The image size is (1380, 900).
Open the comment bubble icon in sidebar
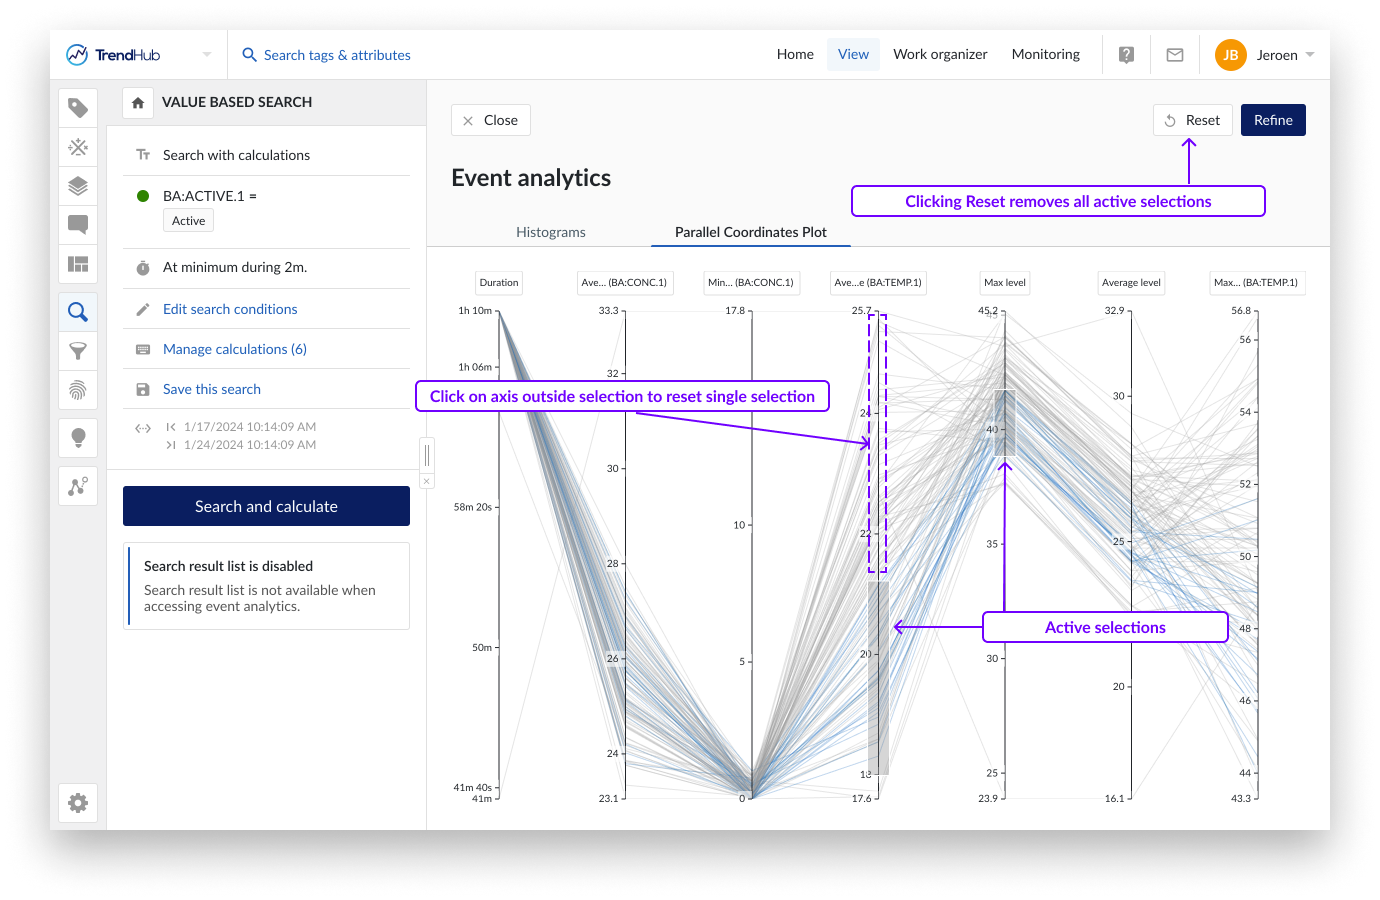78,225
